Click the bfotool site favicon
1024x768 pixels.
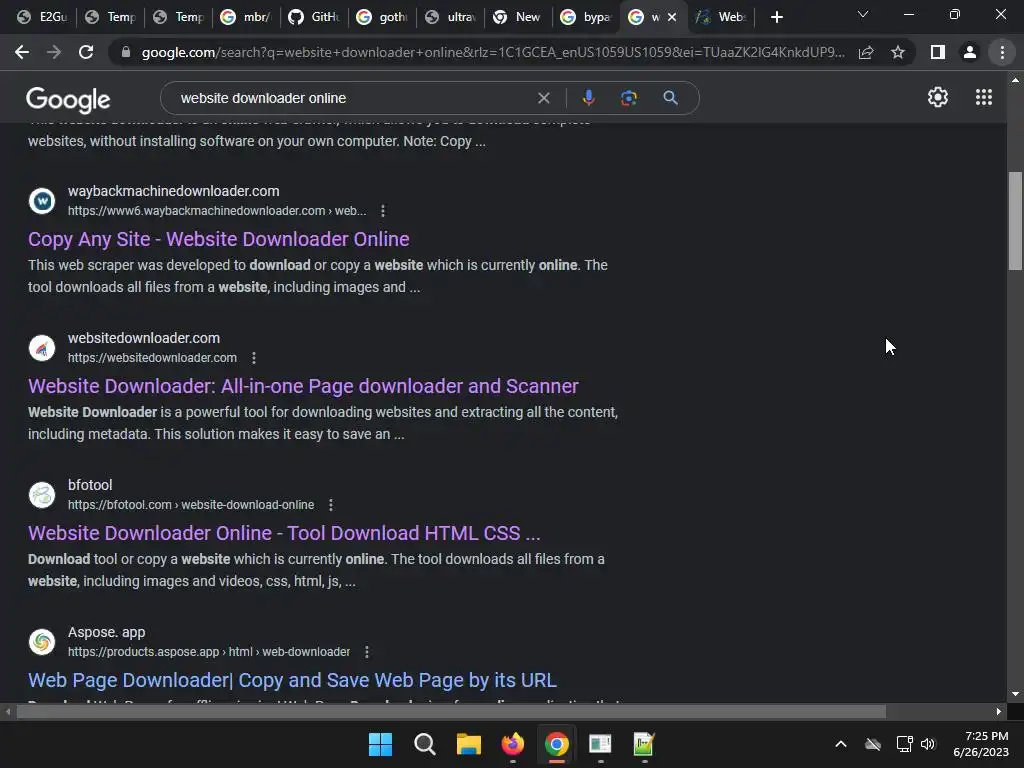coord(42,495)
